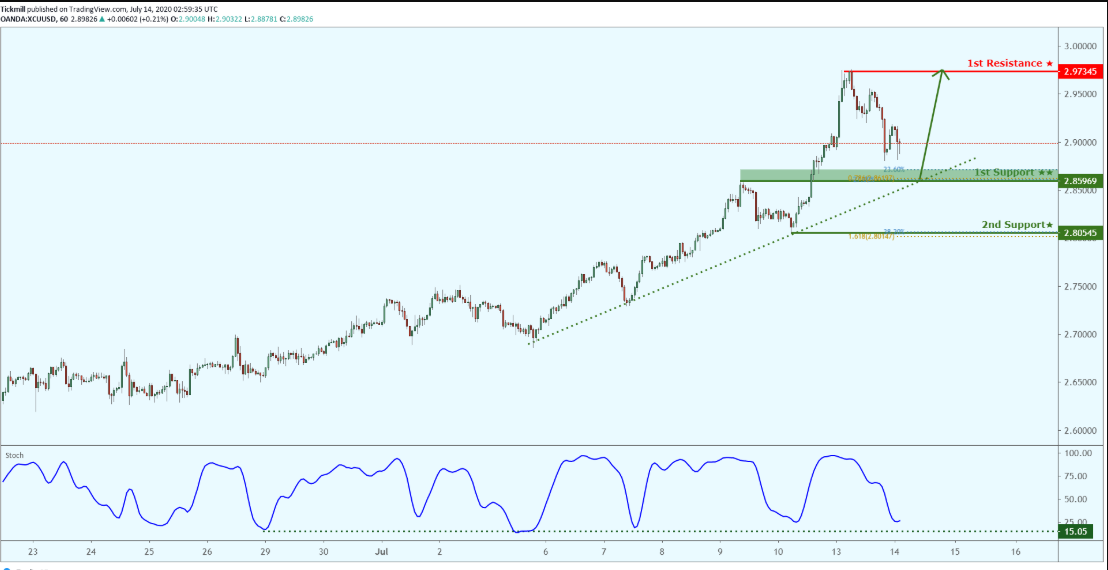Click the 23.60% Fibonacci level label

coord(894,170)
